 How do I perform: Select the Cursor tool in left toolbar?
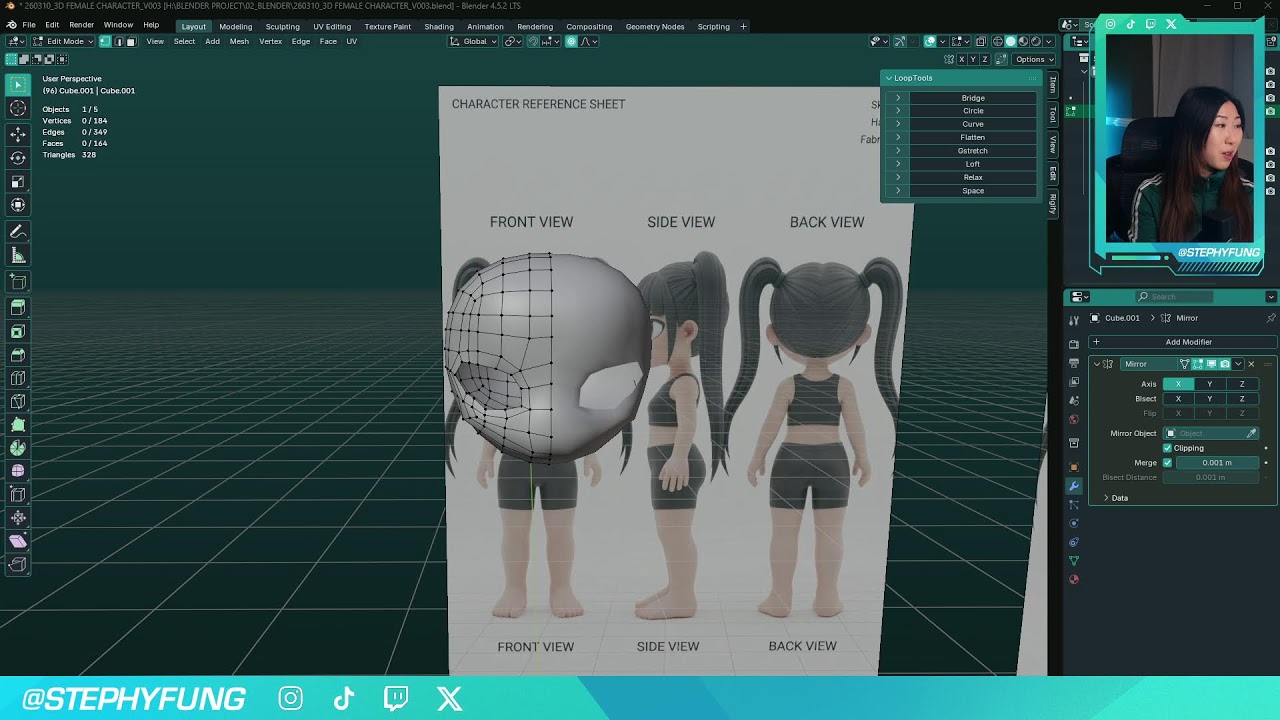(18, 109)
